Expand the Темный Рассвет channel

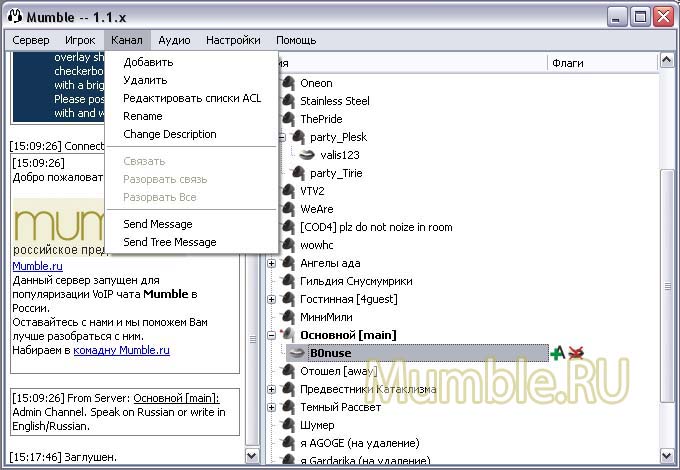tap(272, 407)
